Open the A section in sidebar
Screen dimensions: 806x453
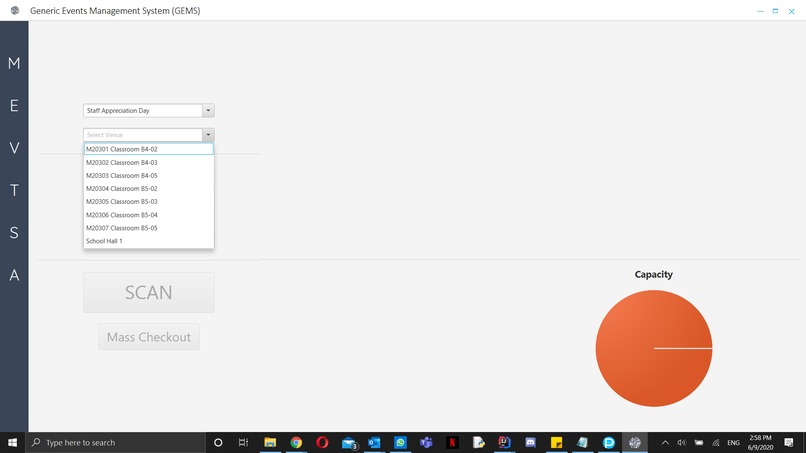point(14,275)
